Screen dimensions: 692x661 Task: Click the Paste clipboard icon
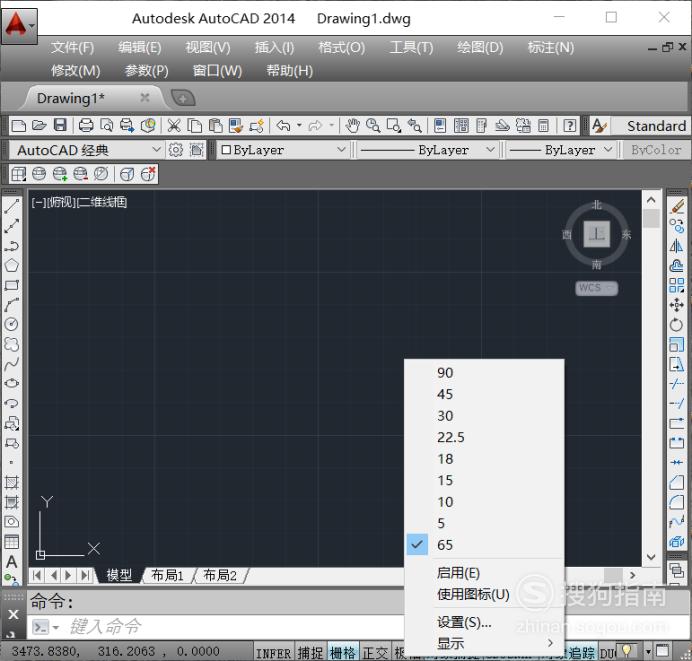pyautogui.click(x=215, y=126)
